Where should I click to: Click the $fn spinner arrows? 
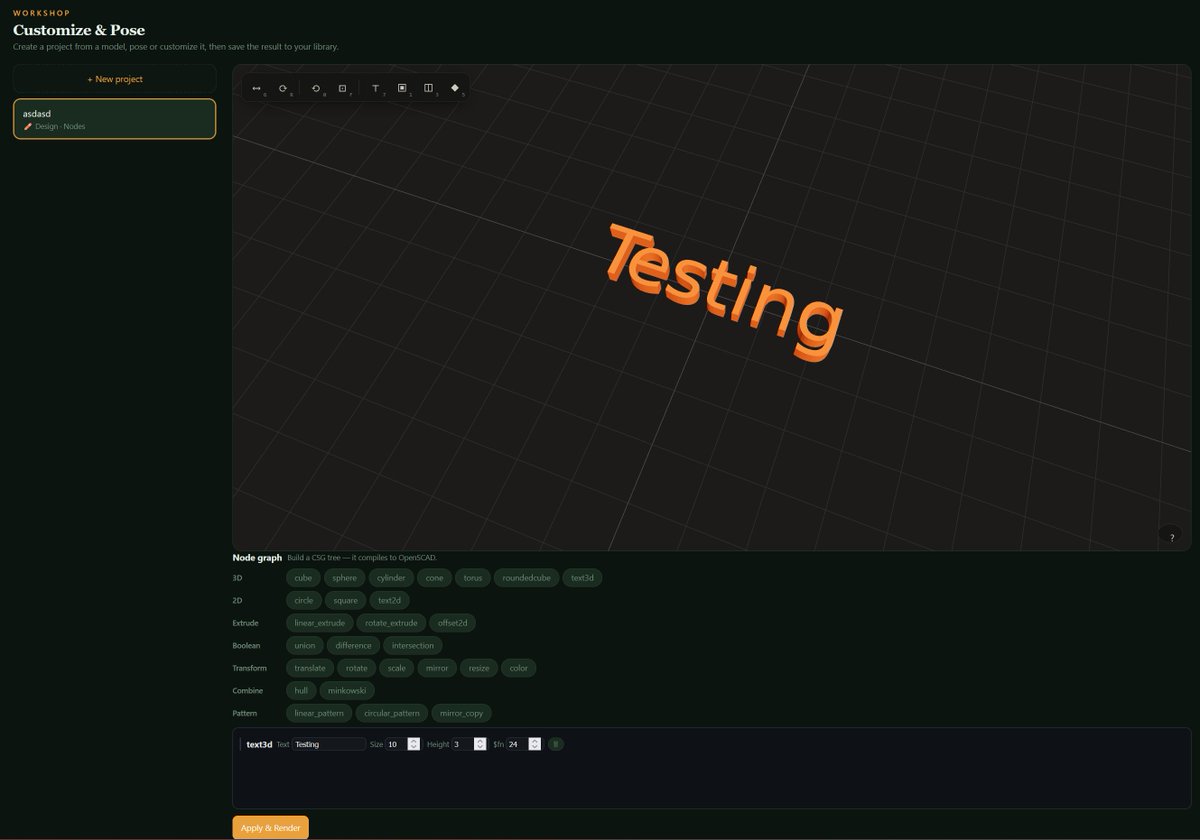point(534,744)
